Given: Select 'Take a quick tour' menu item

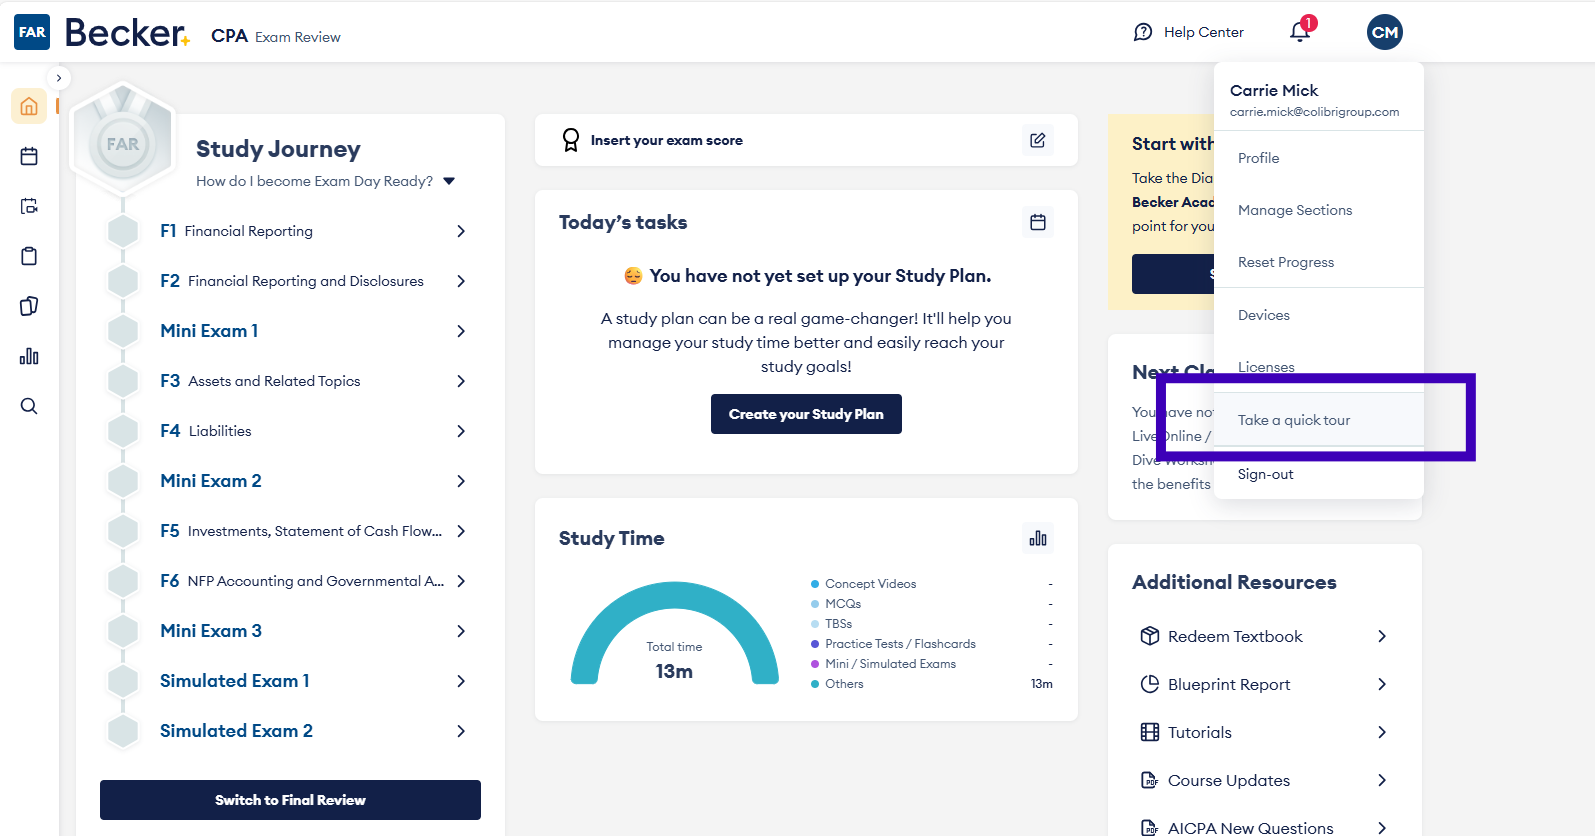Looking at the screenshot, I should 1294,420.
